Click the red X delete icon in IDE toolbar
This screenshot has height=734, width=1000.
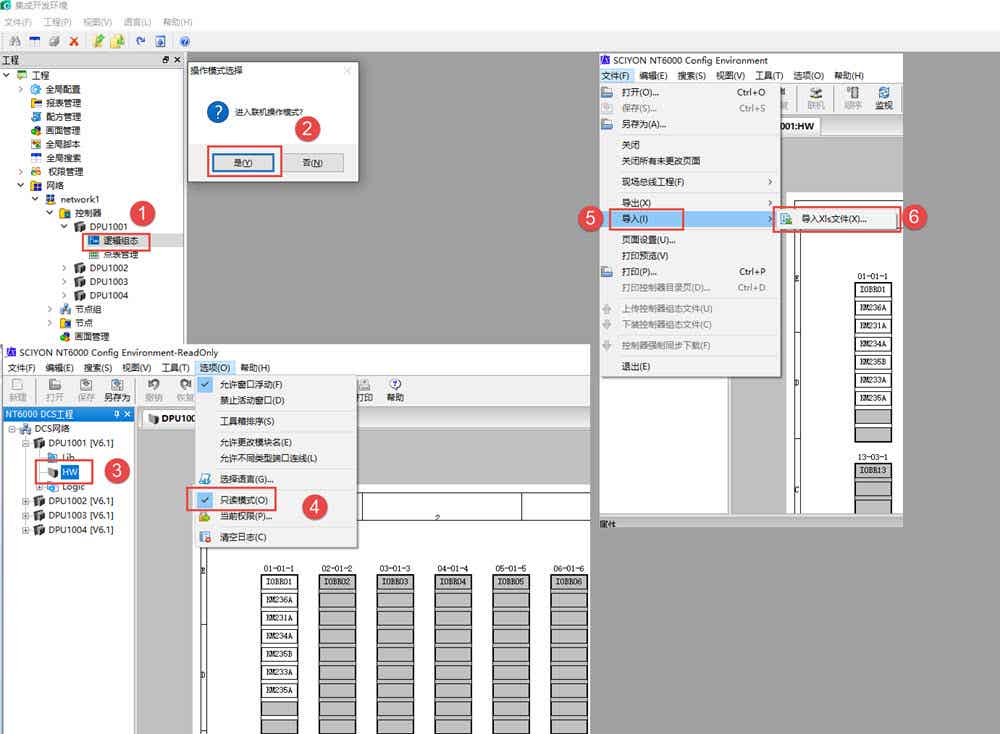coord(74,41)
